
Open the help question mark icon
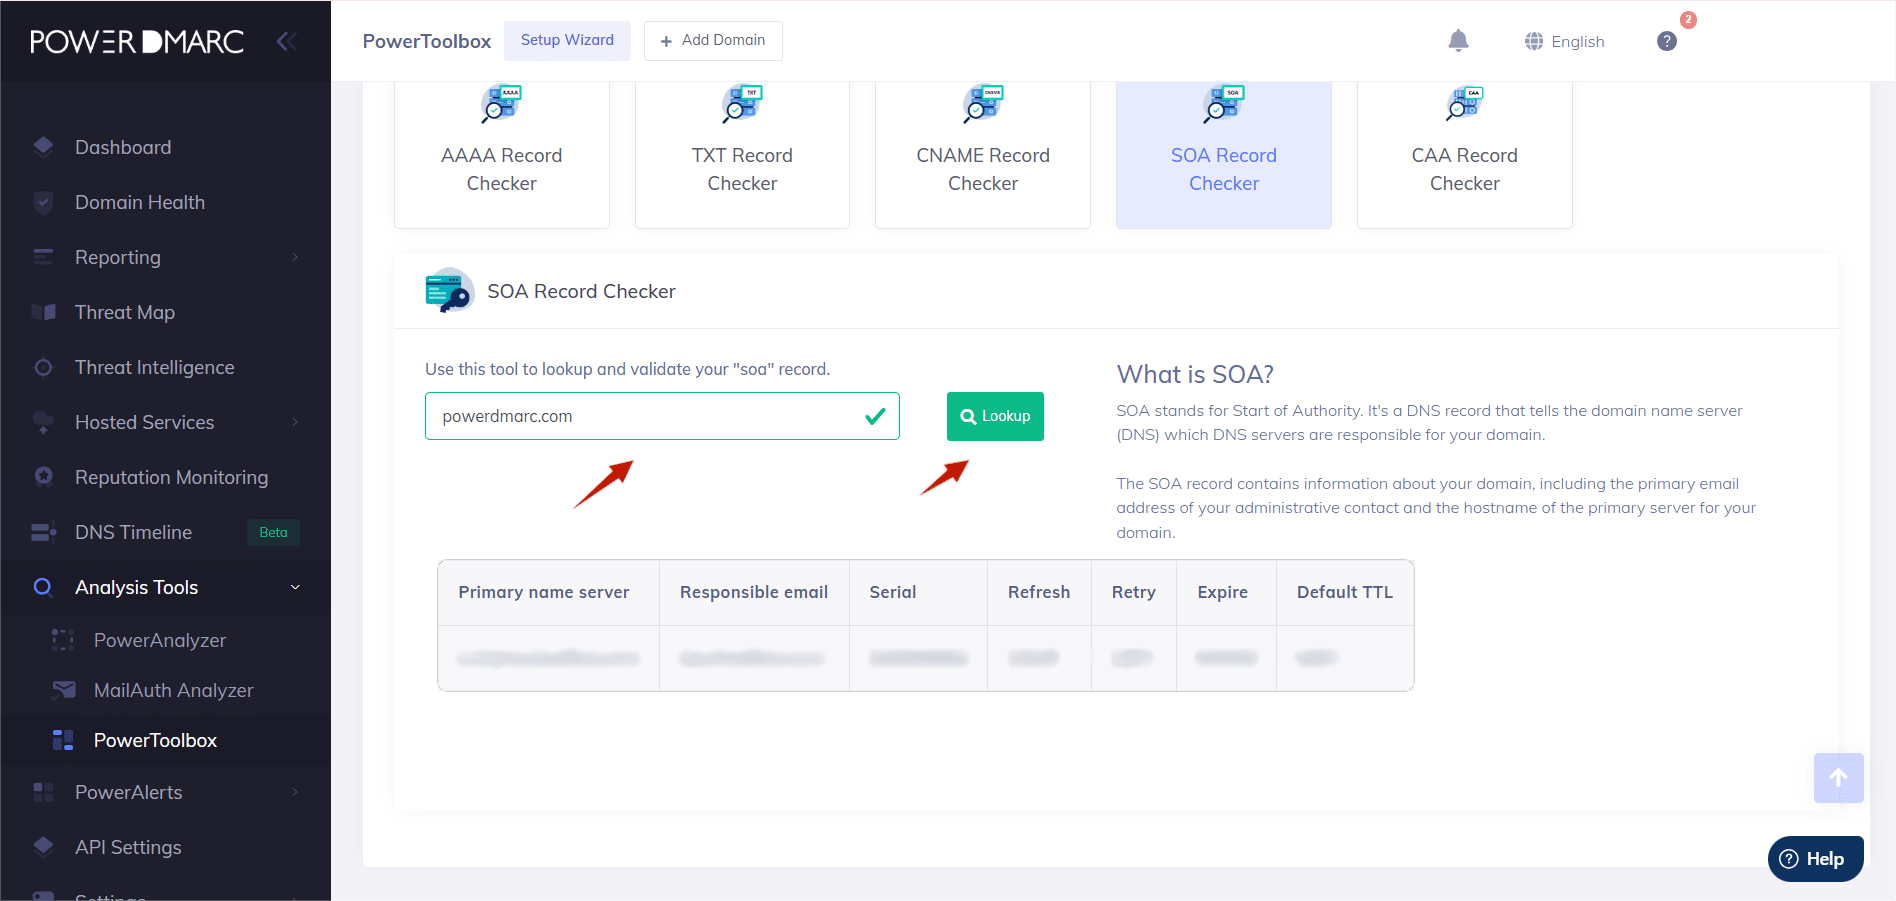1666,41
